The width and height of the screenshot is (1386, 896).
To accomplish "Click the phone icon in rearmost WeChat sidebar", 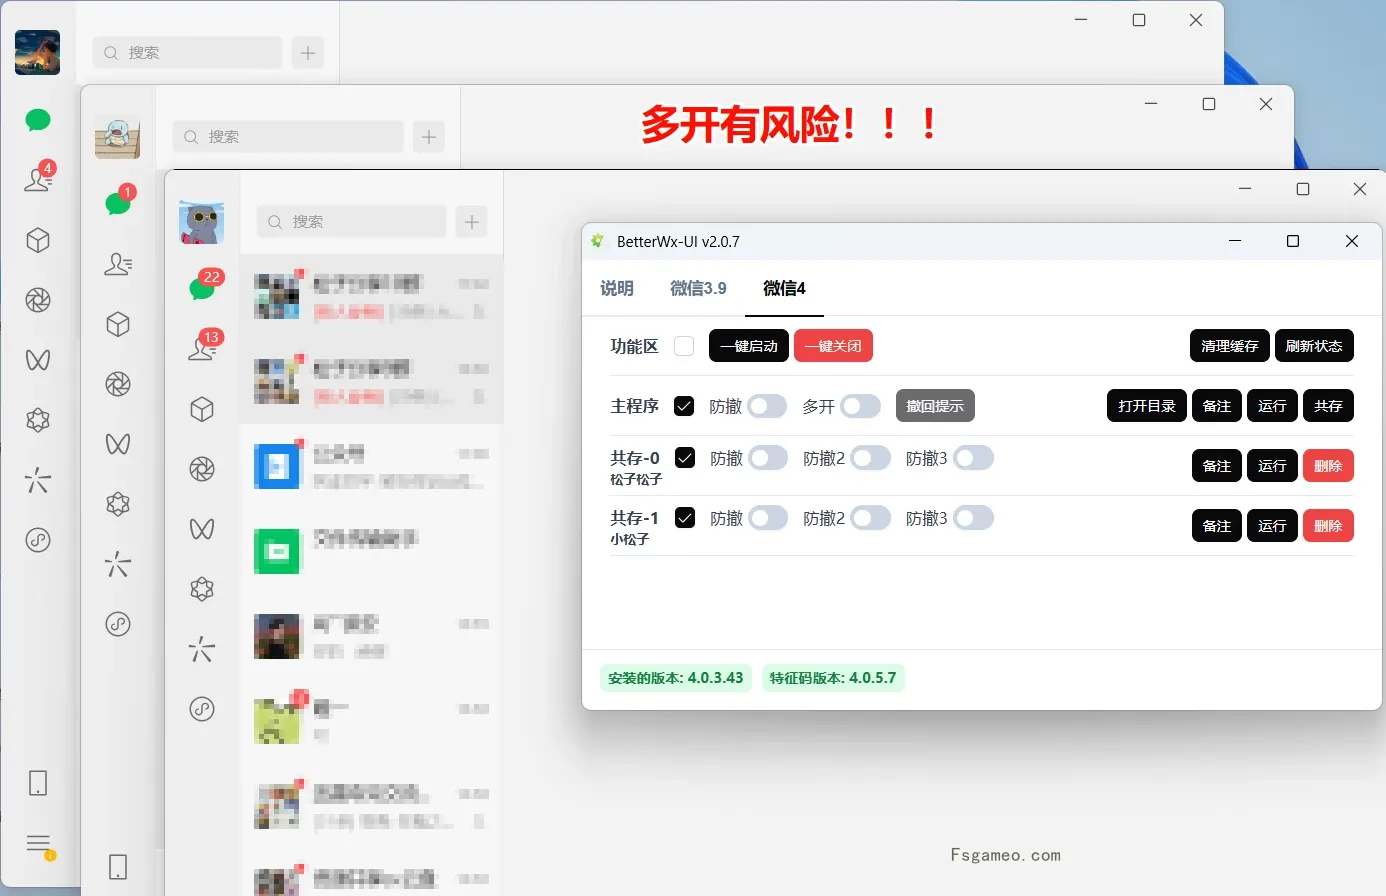I will (38, 783).
